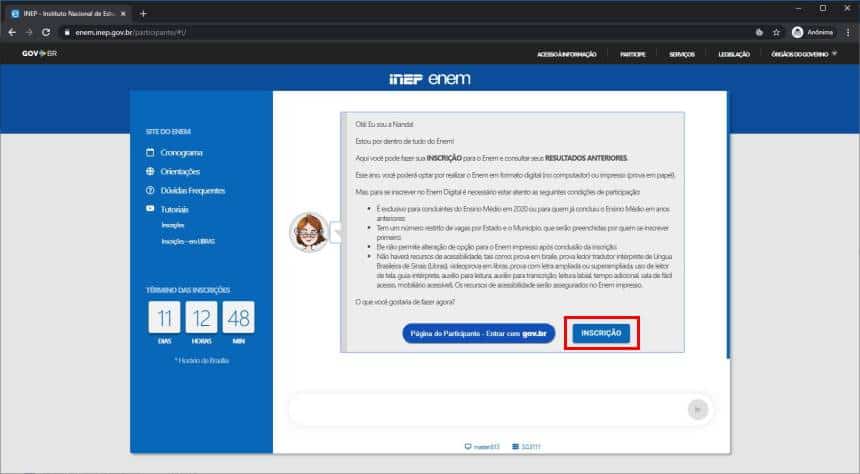
Task: Click the Nanda assistant avatar
Action: click(309, 232)
